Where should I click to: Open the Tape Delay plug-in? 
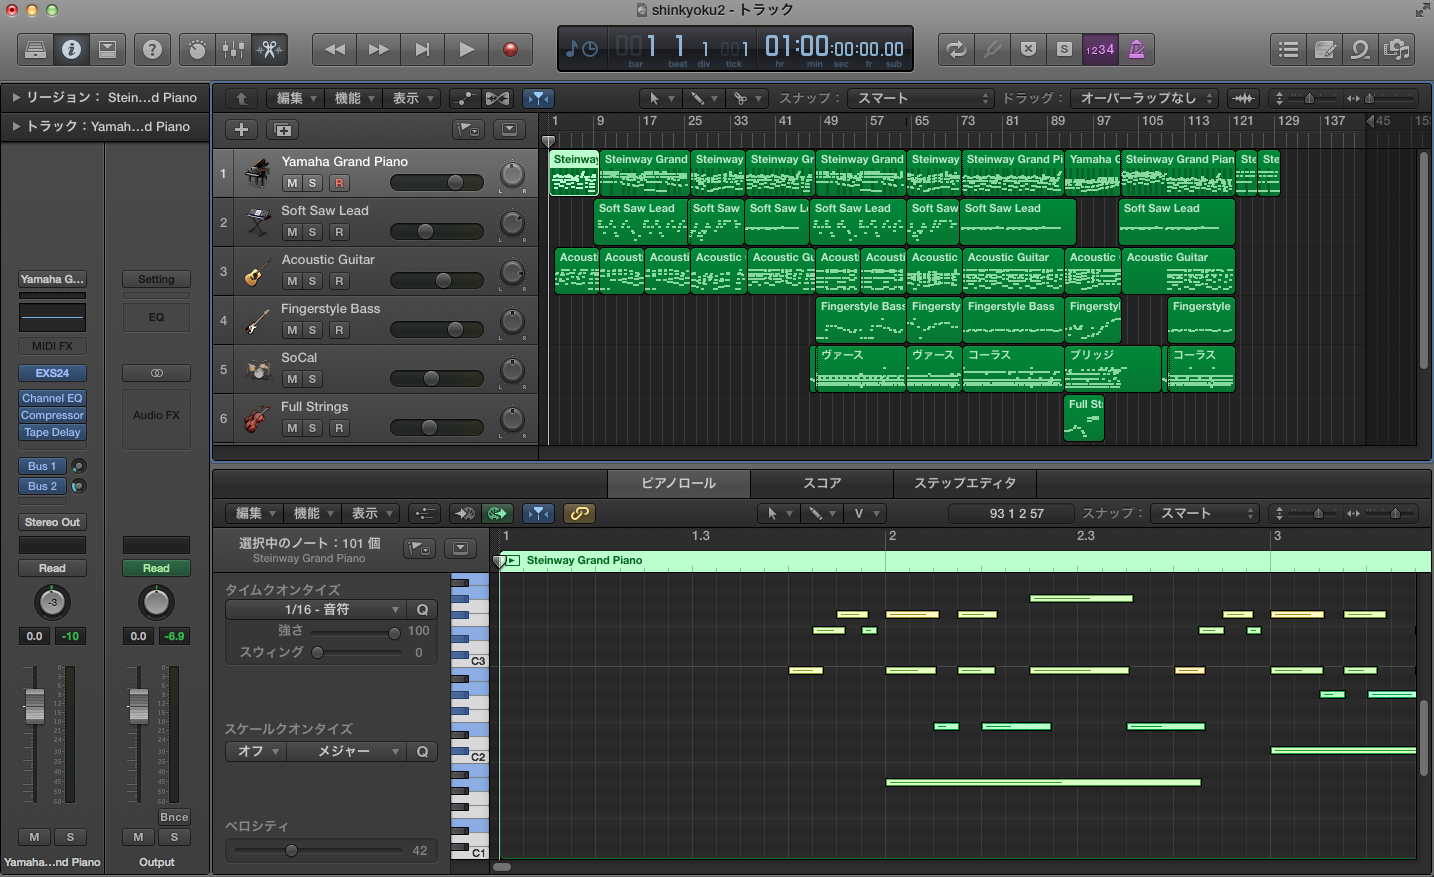(x=52, y=432)
